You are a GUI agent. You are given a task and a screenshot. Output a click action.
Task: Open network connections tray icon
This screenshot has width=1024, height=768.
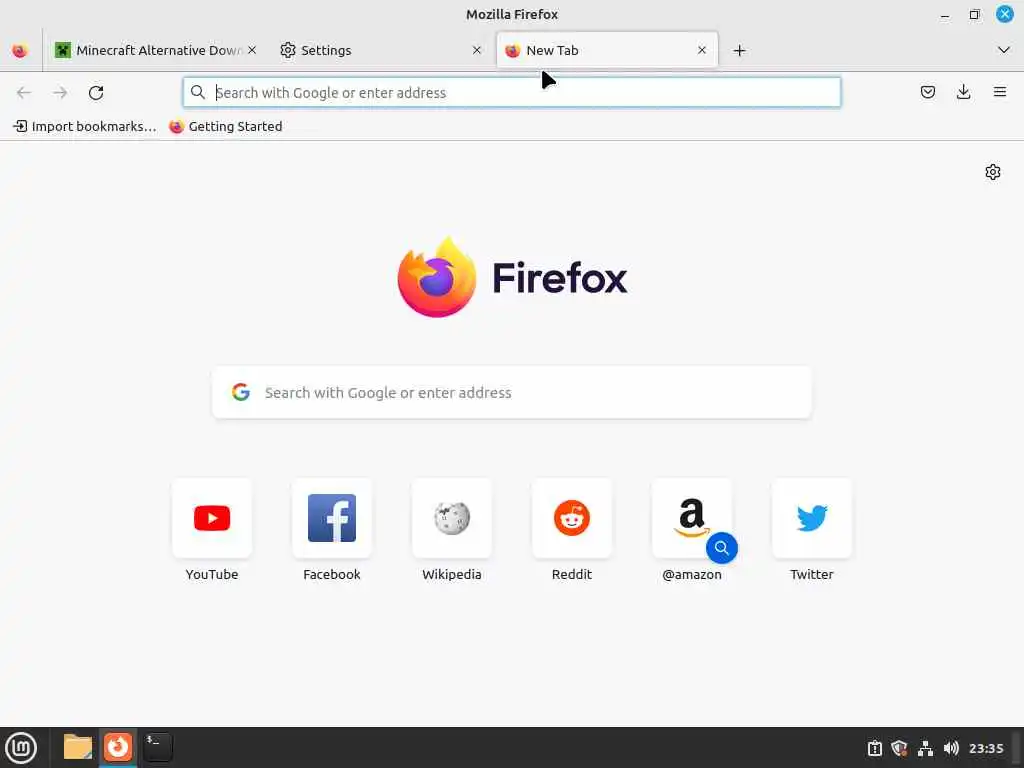point(925,748)
